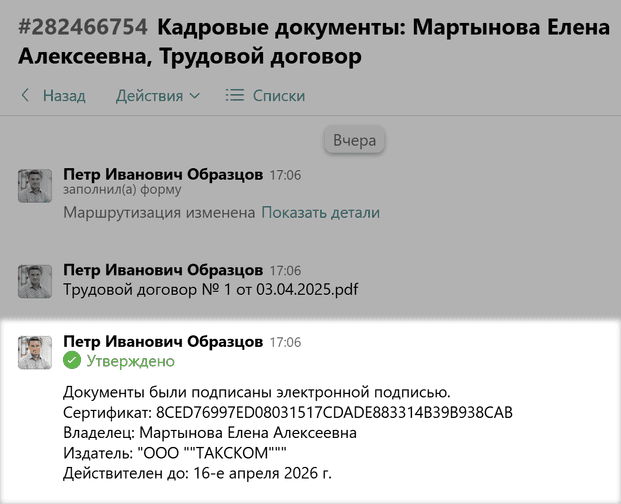
Task: Click the list icon beside Списки
Action: coord(235,95)
